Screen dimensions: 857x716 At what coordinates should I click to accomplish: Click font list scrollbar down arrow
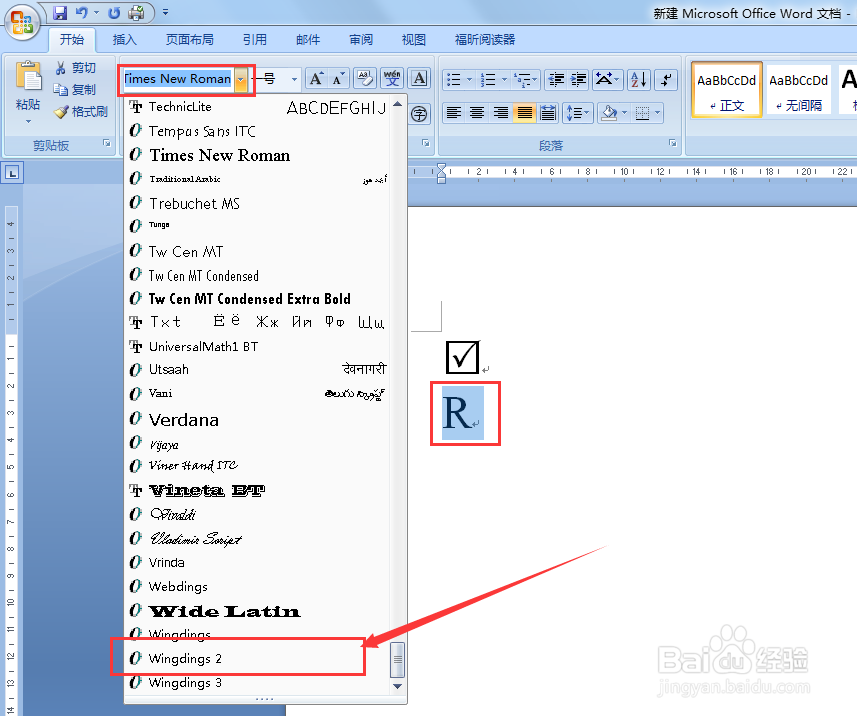[398, 686]
